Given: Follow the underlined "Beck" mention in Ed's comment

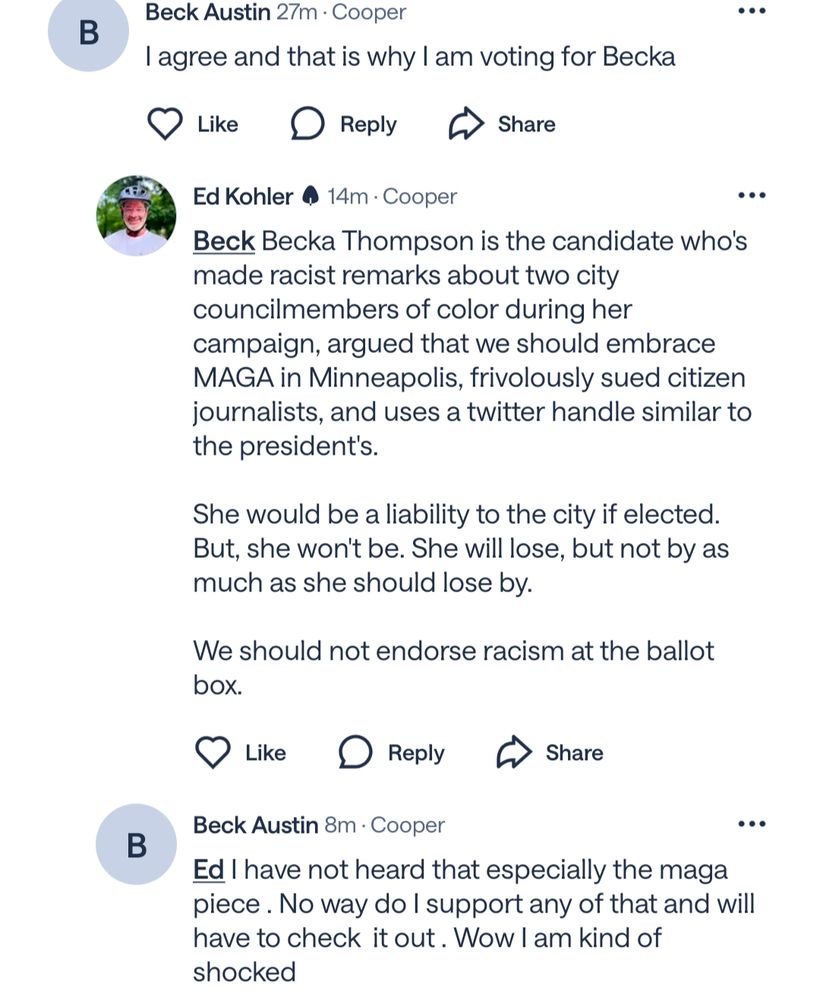Looking at the screenshot, I should pos(223,241).
